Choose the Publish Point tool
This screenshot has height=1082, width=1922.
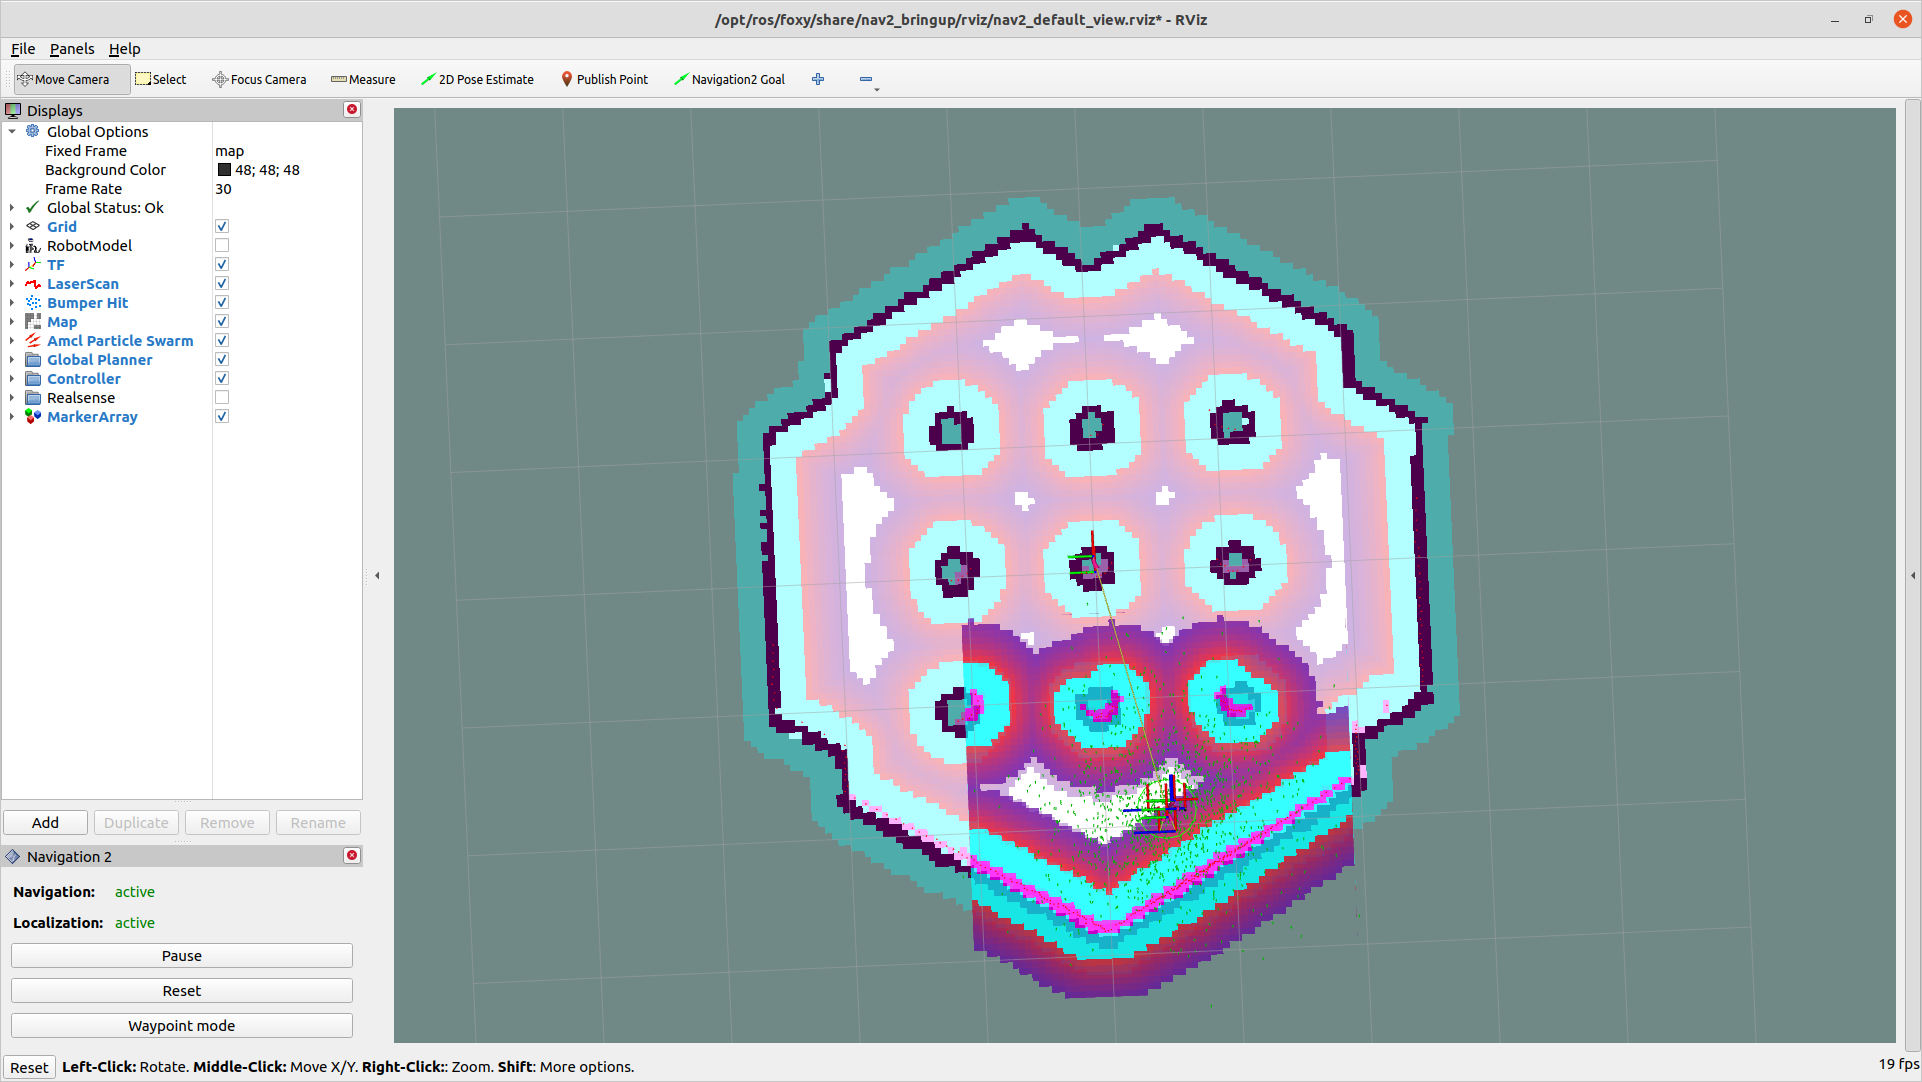tap(603, 79)
